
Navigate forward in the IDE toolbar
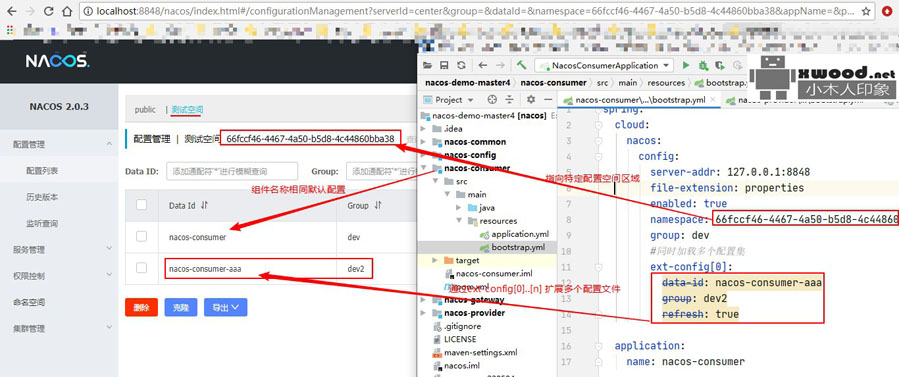tap(501, 65)
